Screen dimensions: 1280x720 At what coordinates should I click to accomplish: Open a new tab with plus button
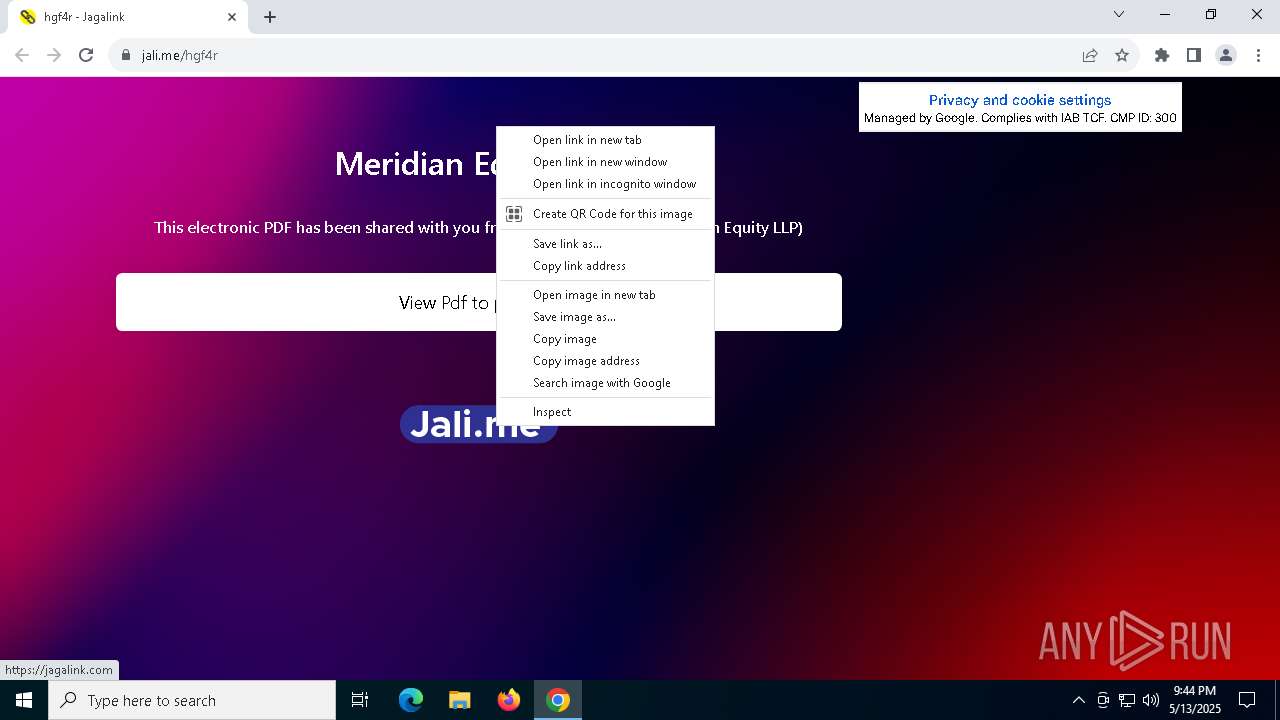point(270,17)
